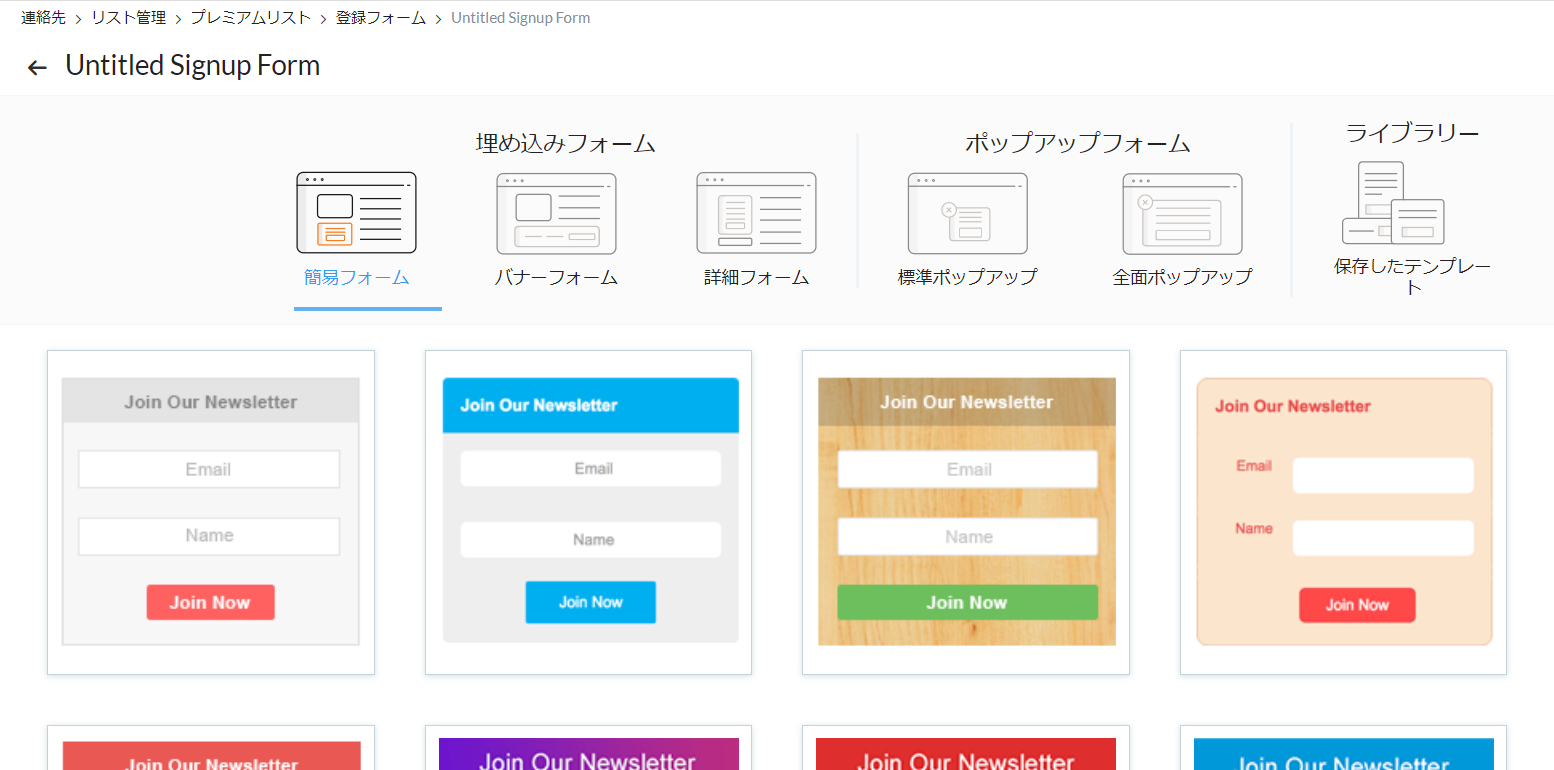Viewport: 1554px width, 770px height.
Task: Click the ポップアップフォーム section heading
Action: click(1078, 144)
